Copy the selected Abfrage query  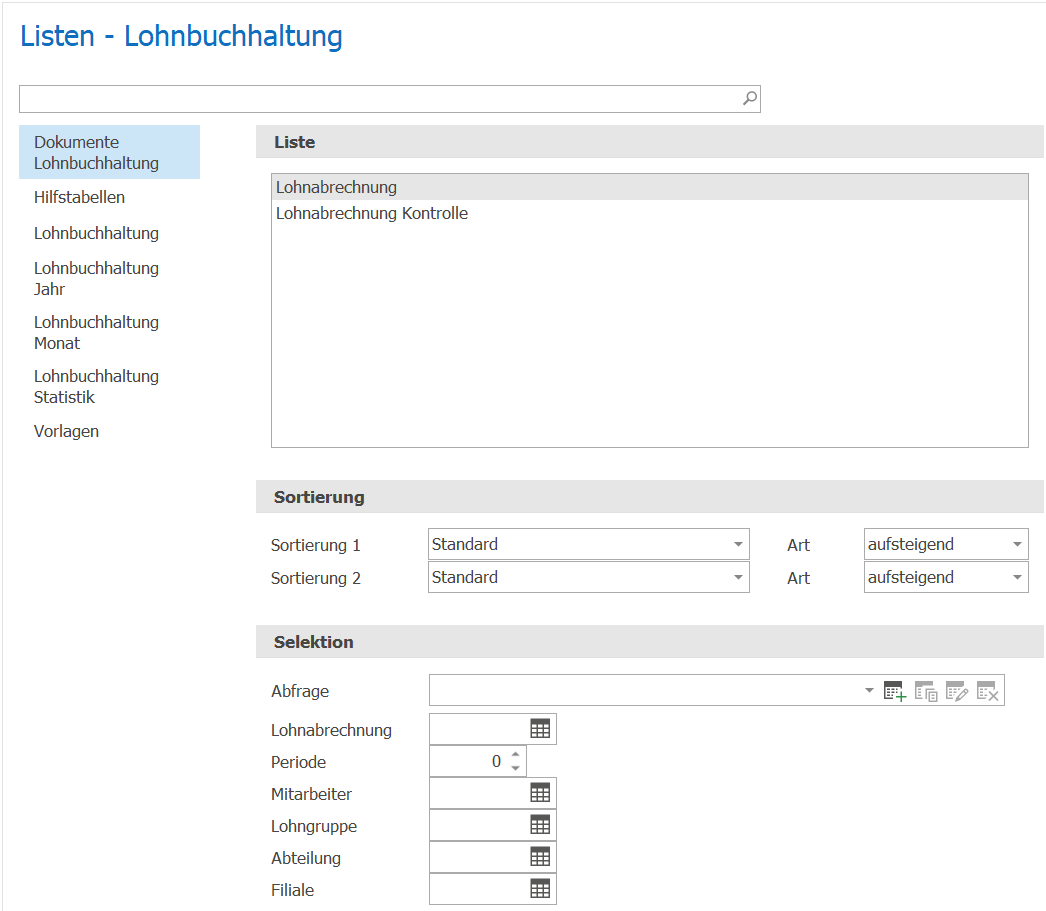pos(926,691)
